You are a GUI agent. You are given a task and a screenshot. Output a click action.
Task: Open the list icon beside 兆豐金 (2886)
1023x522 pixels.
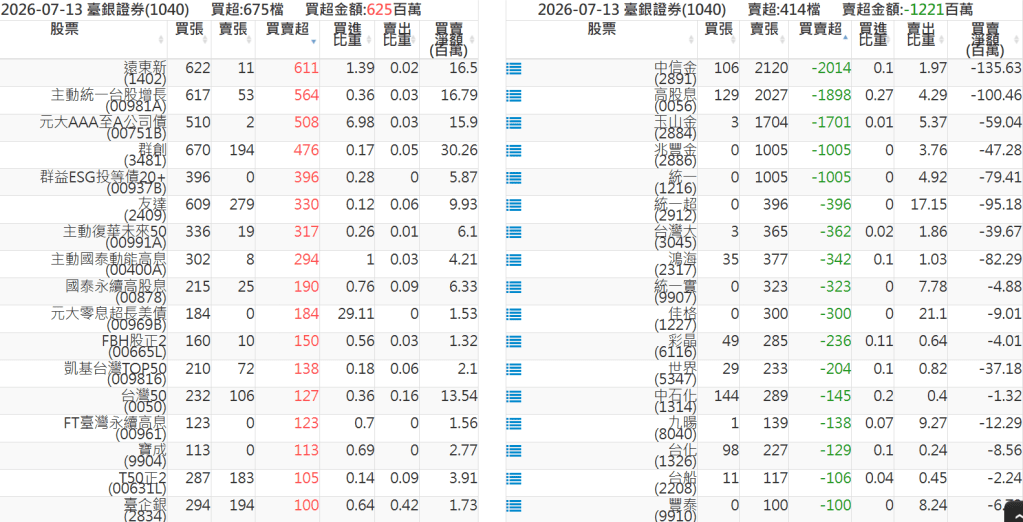coord(513,151)
